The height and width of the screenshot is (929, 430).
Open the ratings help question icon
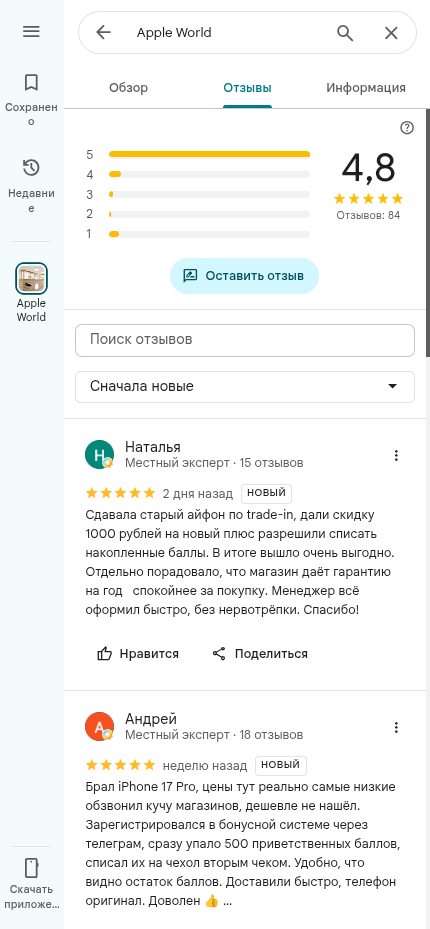click(x=407, y=127)
